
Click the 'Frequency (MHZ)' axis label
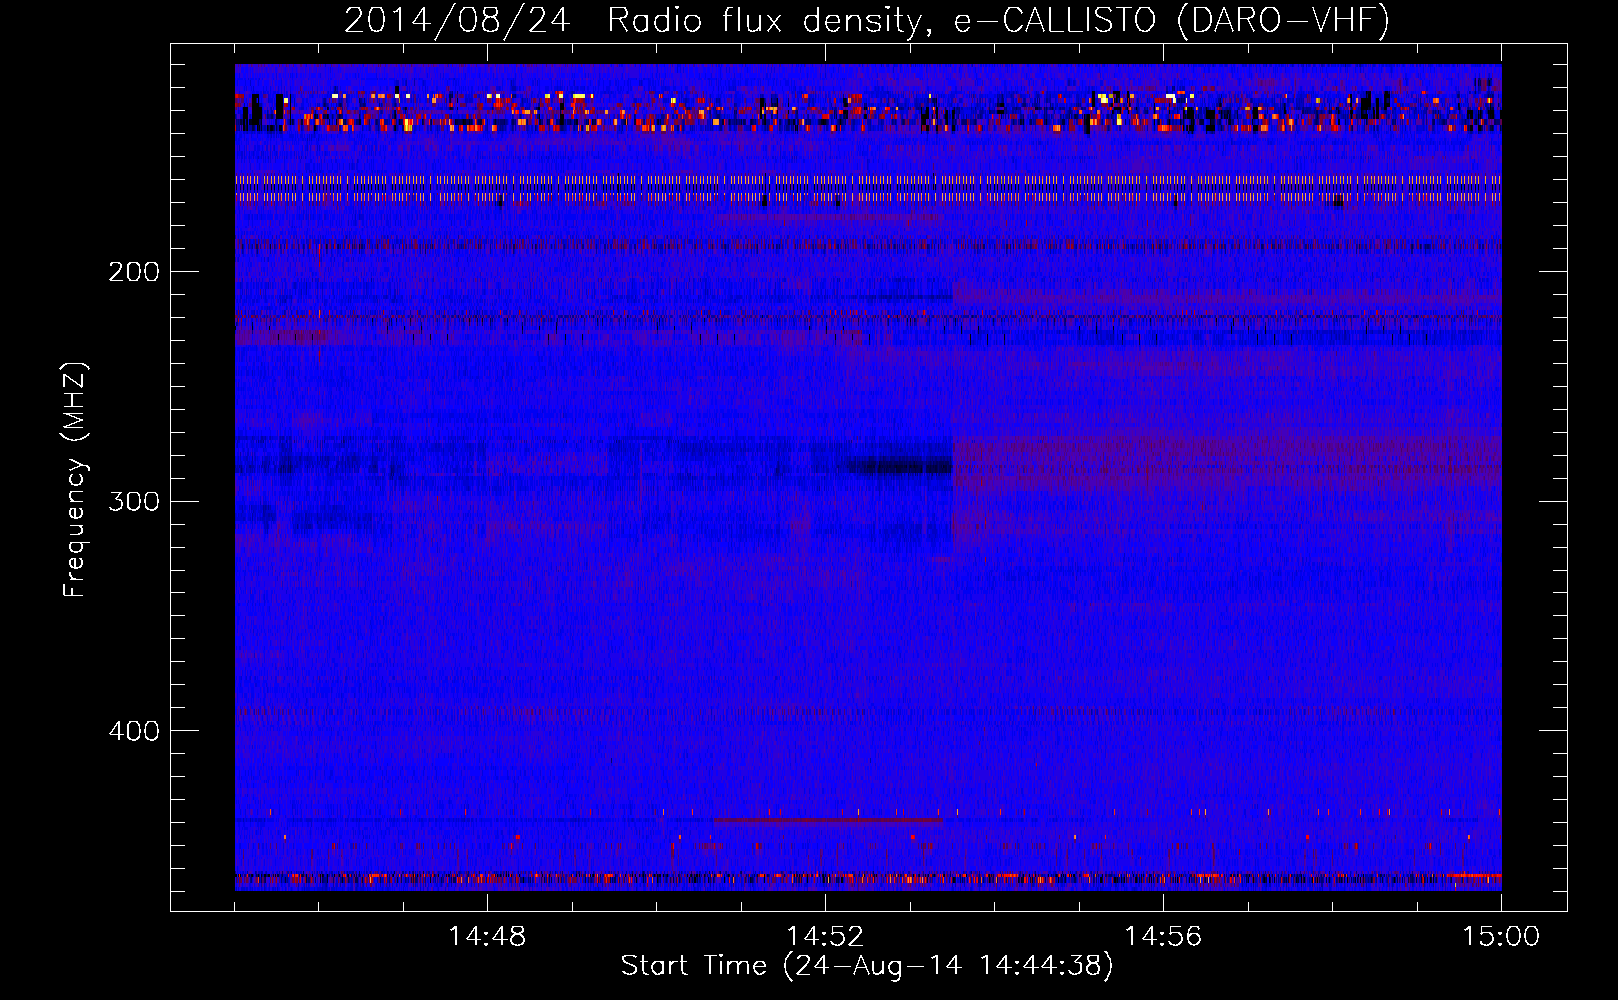75,479
